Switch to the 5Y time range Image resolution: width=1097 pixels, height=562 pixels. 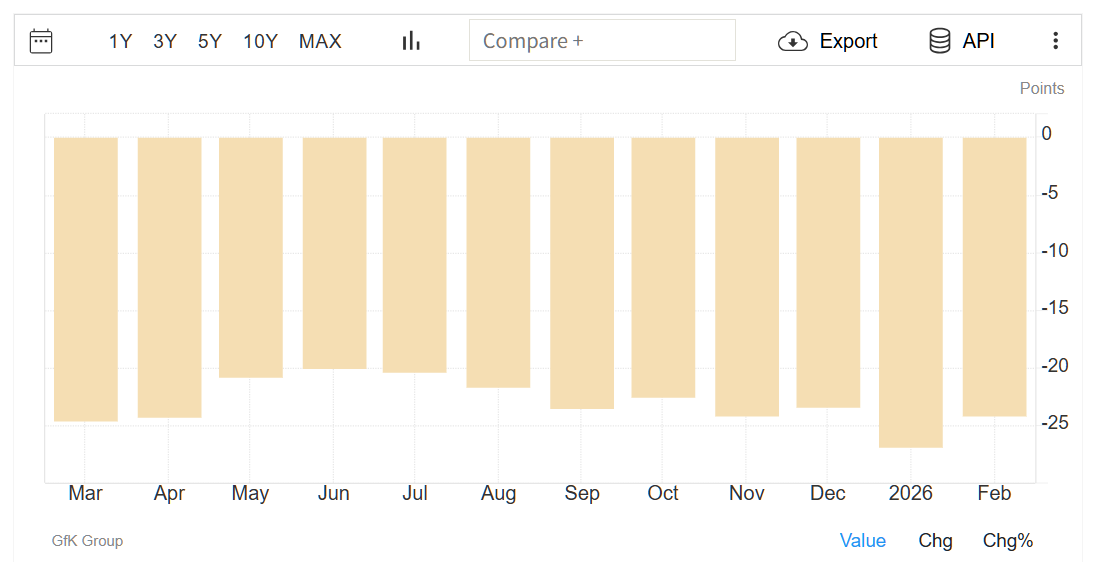[x=210, y=41]
